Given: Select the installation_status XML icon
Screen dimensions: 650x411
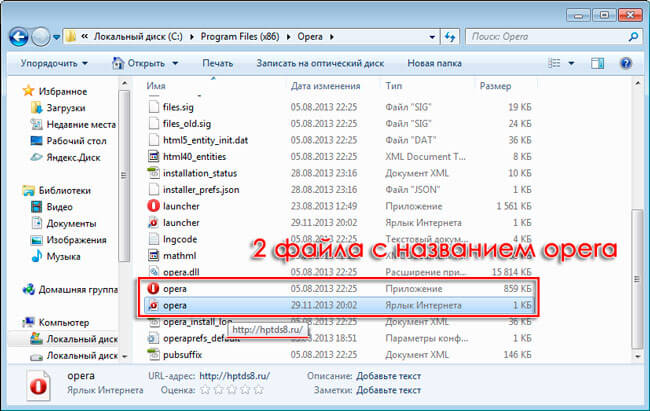Looking at the screenshot, I should pyautogui.click(x=154, y=173).
